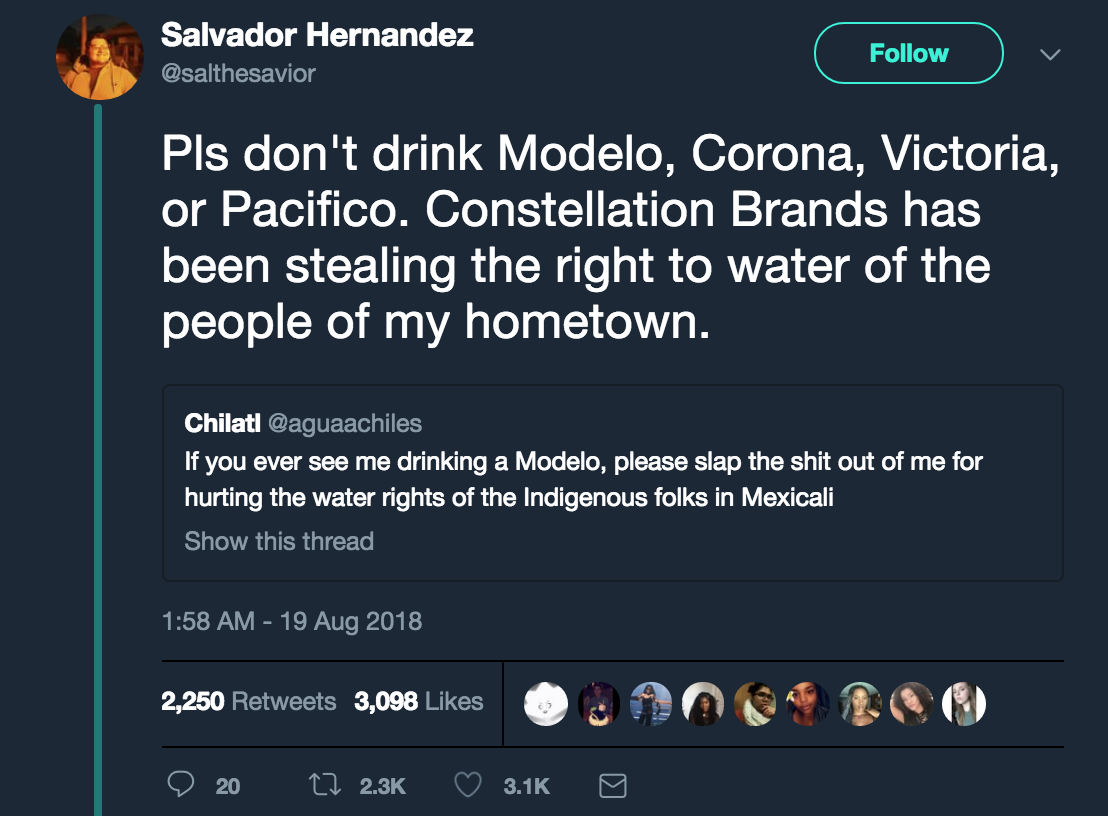Screen dimensions: 1108x816
Task: Expand the tweet options chevron
Action: (x=1049, y=55)
